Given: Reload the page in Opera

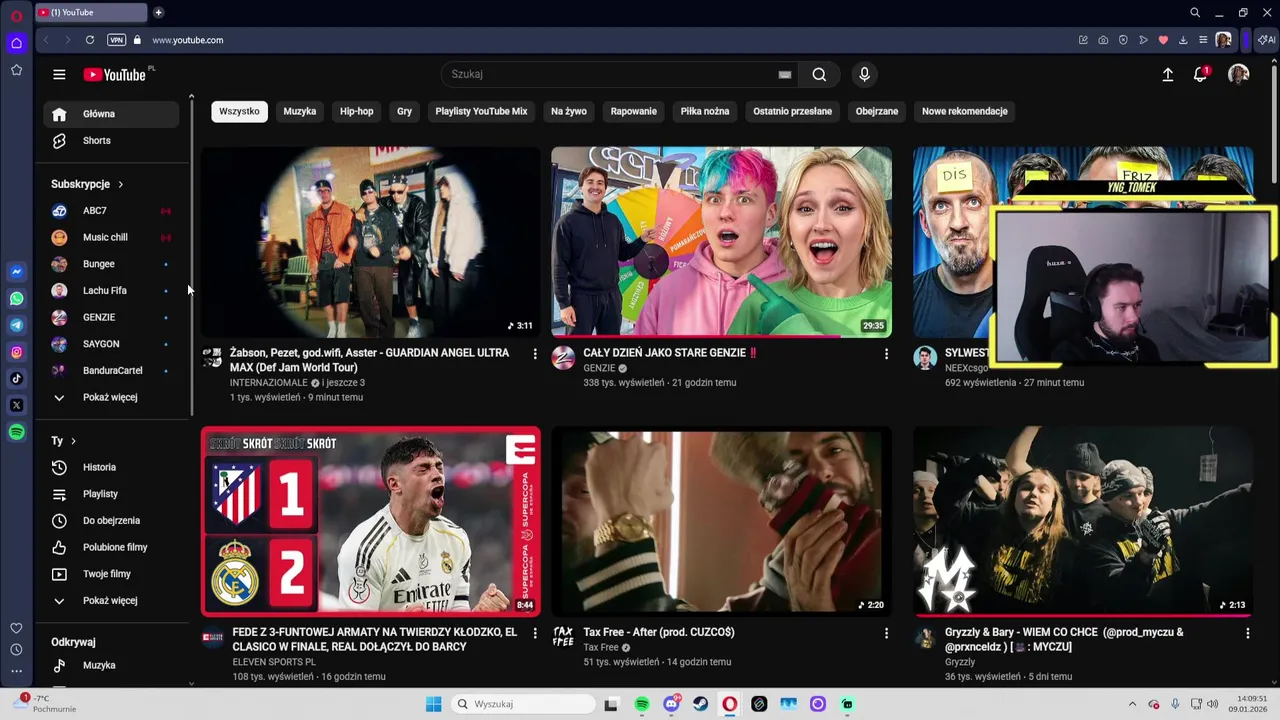Looking at the screenshot, I should [x=90, y=40].
